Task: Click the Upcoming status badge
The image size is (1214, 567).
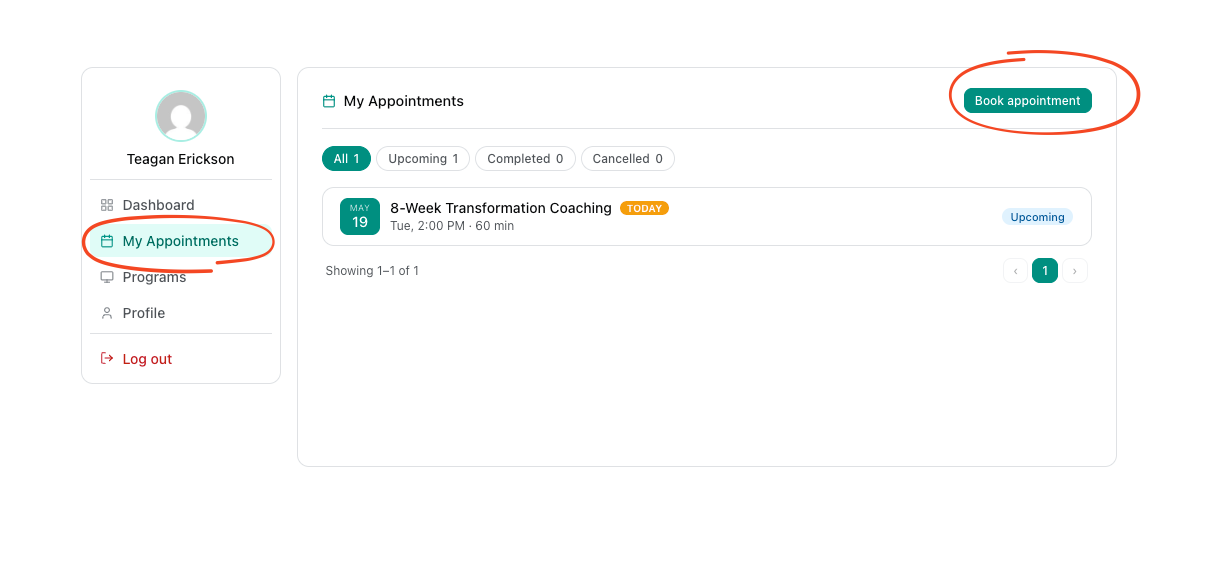Action: 1037,217
